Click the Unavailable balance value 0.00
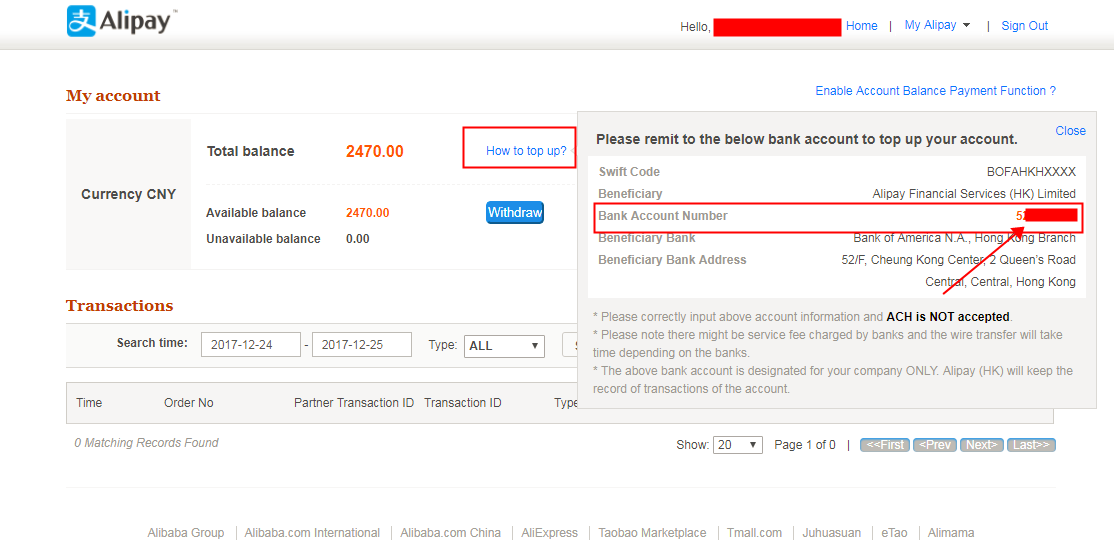Image resolution: width=1114 pixels, height=546 pixels. 357,239
